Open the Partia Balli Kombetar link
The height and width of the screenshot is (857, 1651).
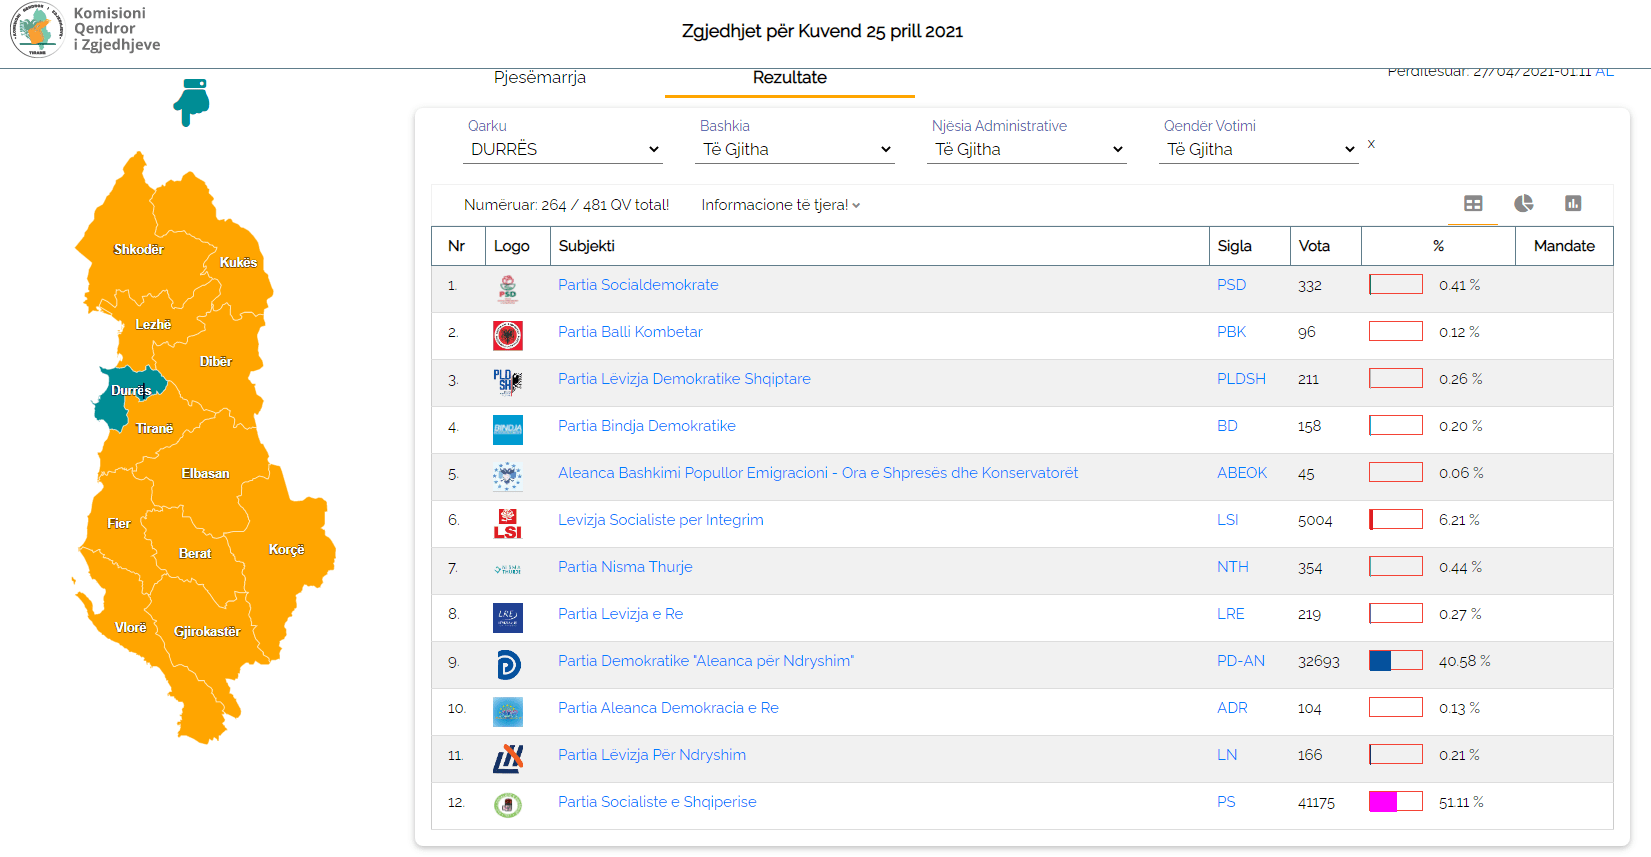pos(630,332)
